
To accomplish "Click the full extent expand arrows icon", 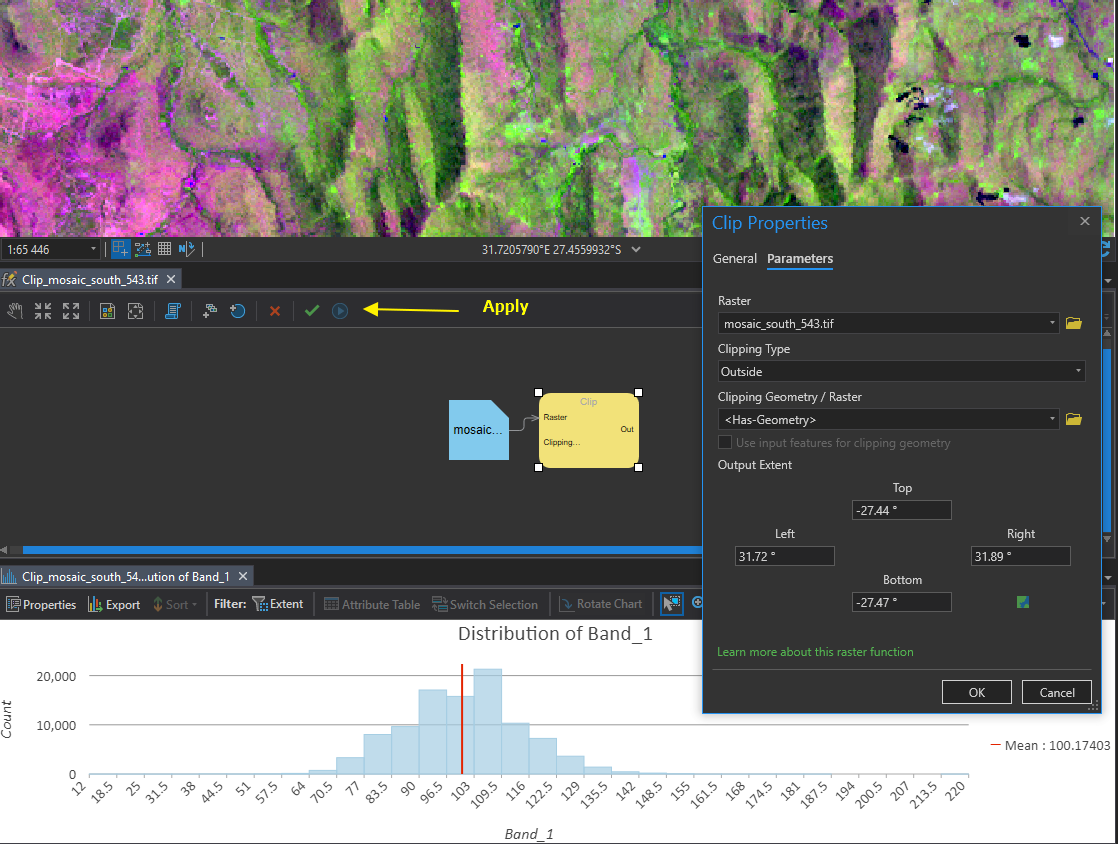I will [71, 311].
